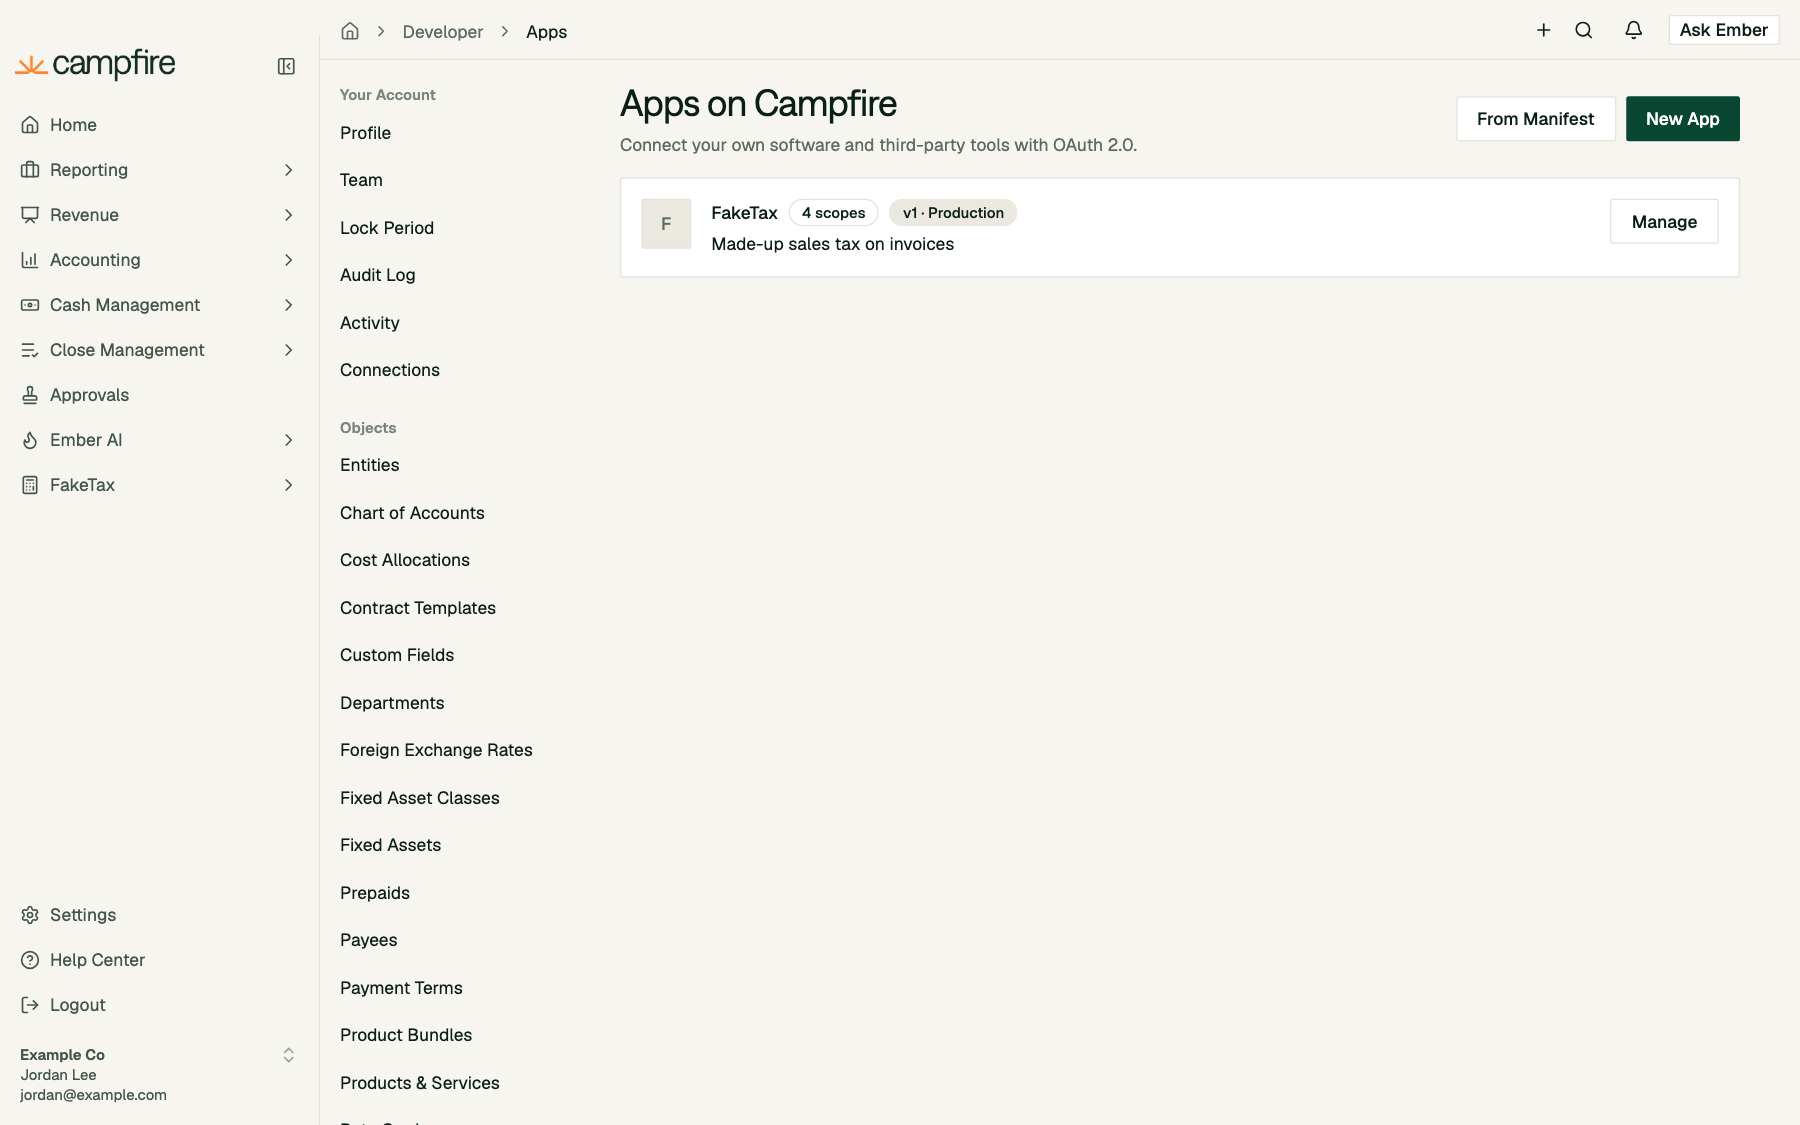Click the Accounting chart icon
Screen dimensions: 1800x1125
(x=30, y=260)
